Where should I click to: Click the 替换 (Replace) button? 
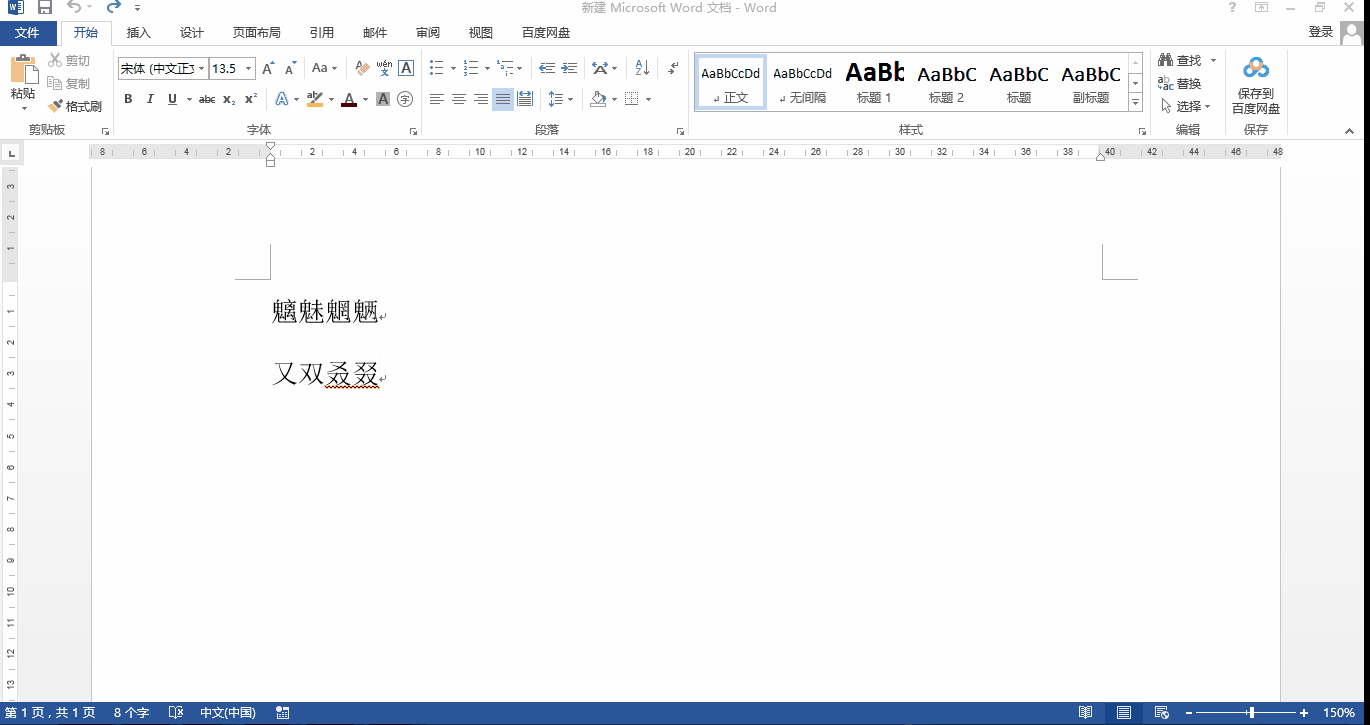point(1180,83)
